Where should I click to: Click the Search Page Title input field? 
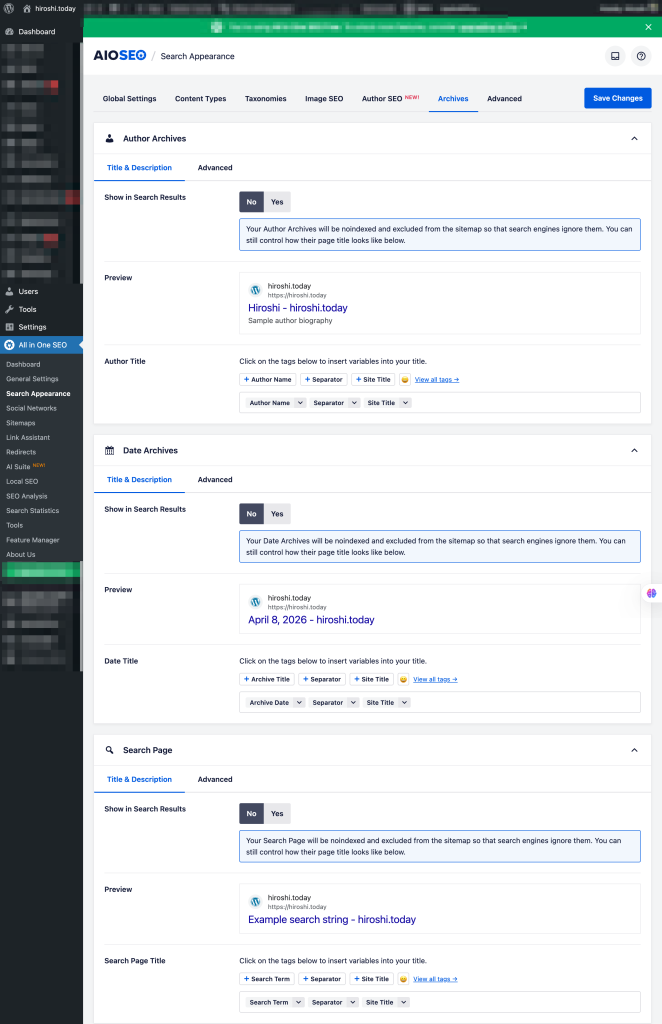click(520, 1002)
